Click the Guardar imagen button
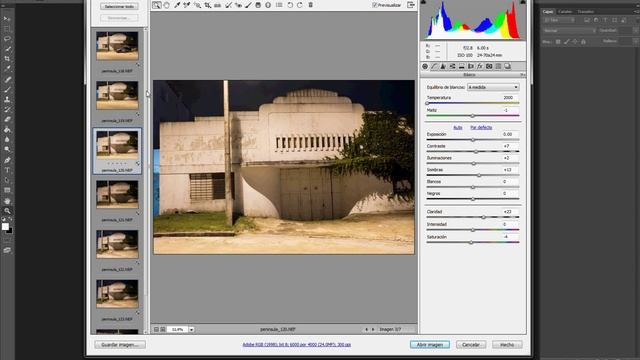 point(120,345)
